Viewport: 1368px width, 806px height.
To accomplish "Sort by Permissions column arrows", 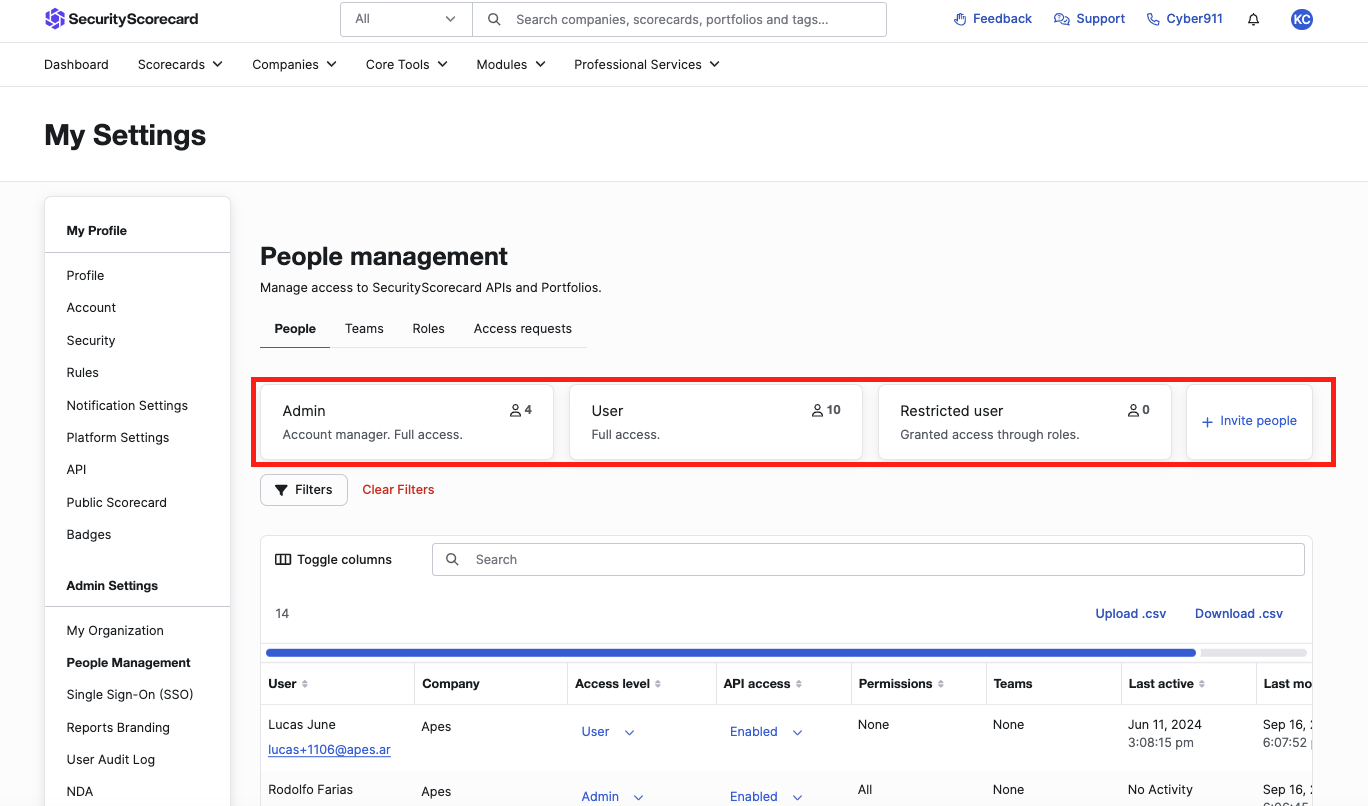I will tap(941, 684).
